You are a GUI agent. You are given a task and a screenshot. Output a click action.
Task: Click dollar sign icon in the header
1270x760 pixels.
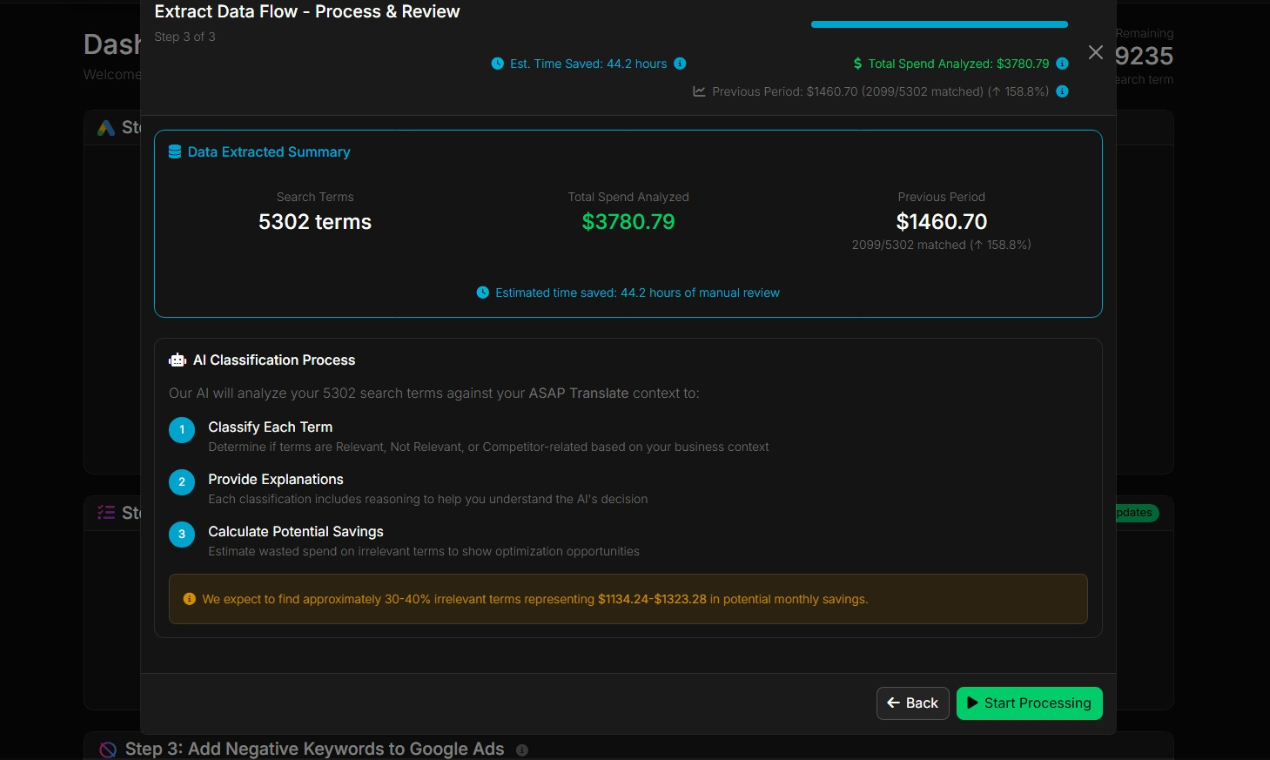point(857,64)
